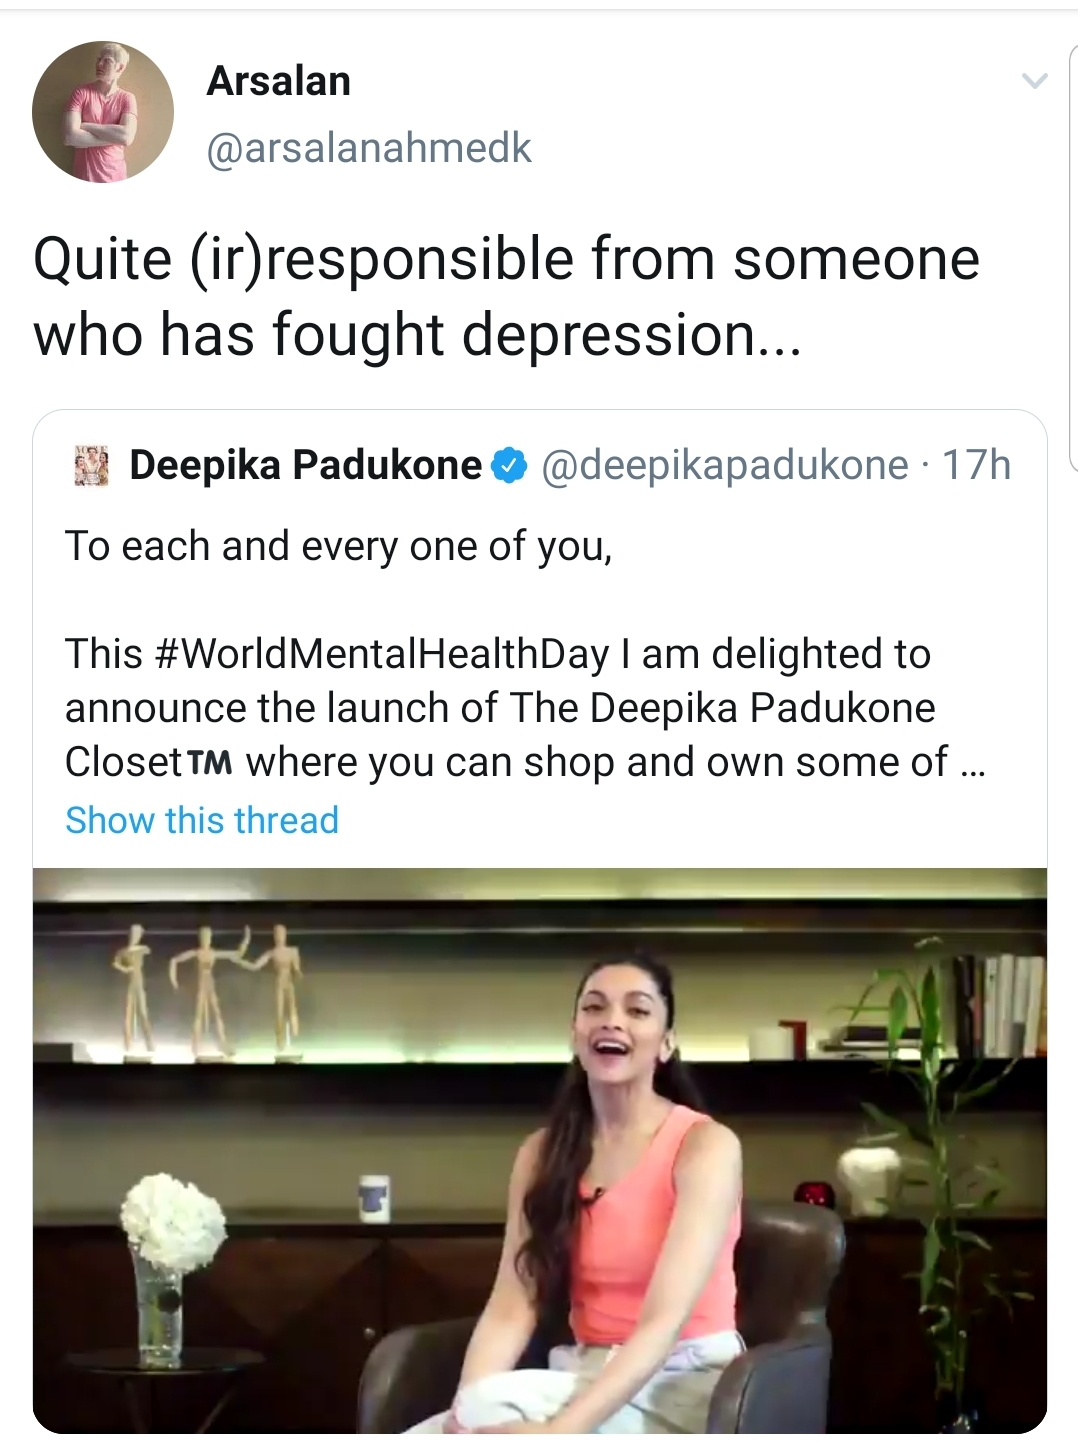Tap the blue verified badge
This screenshot has width=1078, height=1443.
pos(510,466)
